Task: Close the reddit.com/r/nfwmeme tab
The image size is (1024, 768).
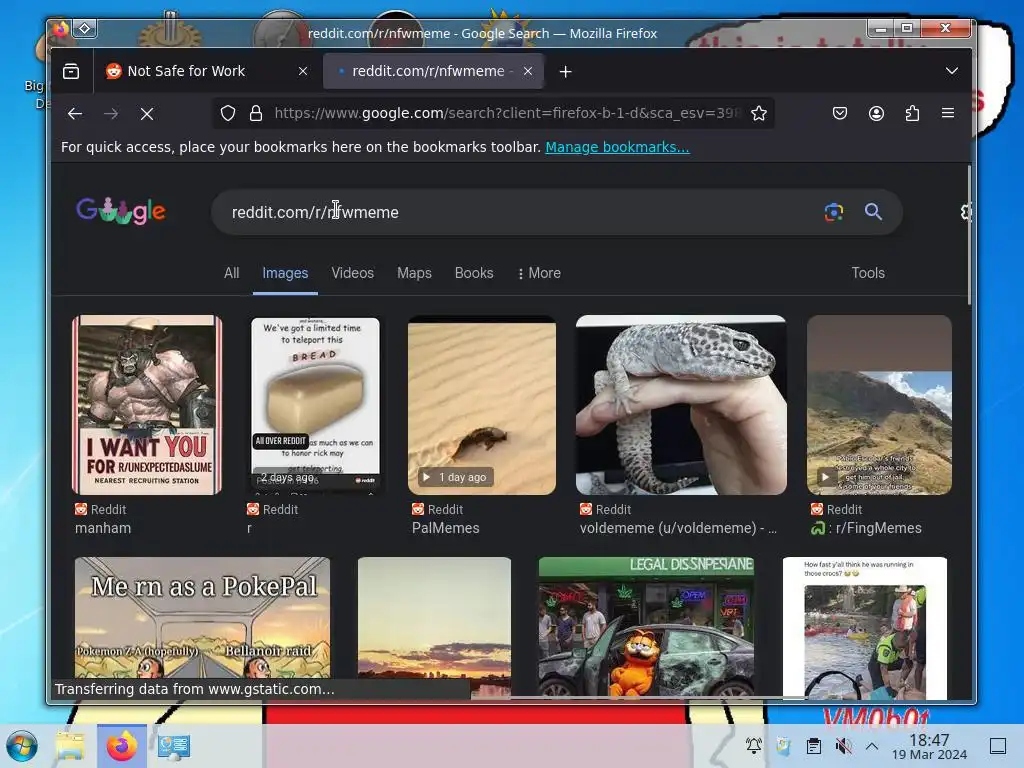Action: click(x=528, y=71)
